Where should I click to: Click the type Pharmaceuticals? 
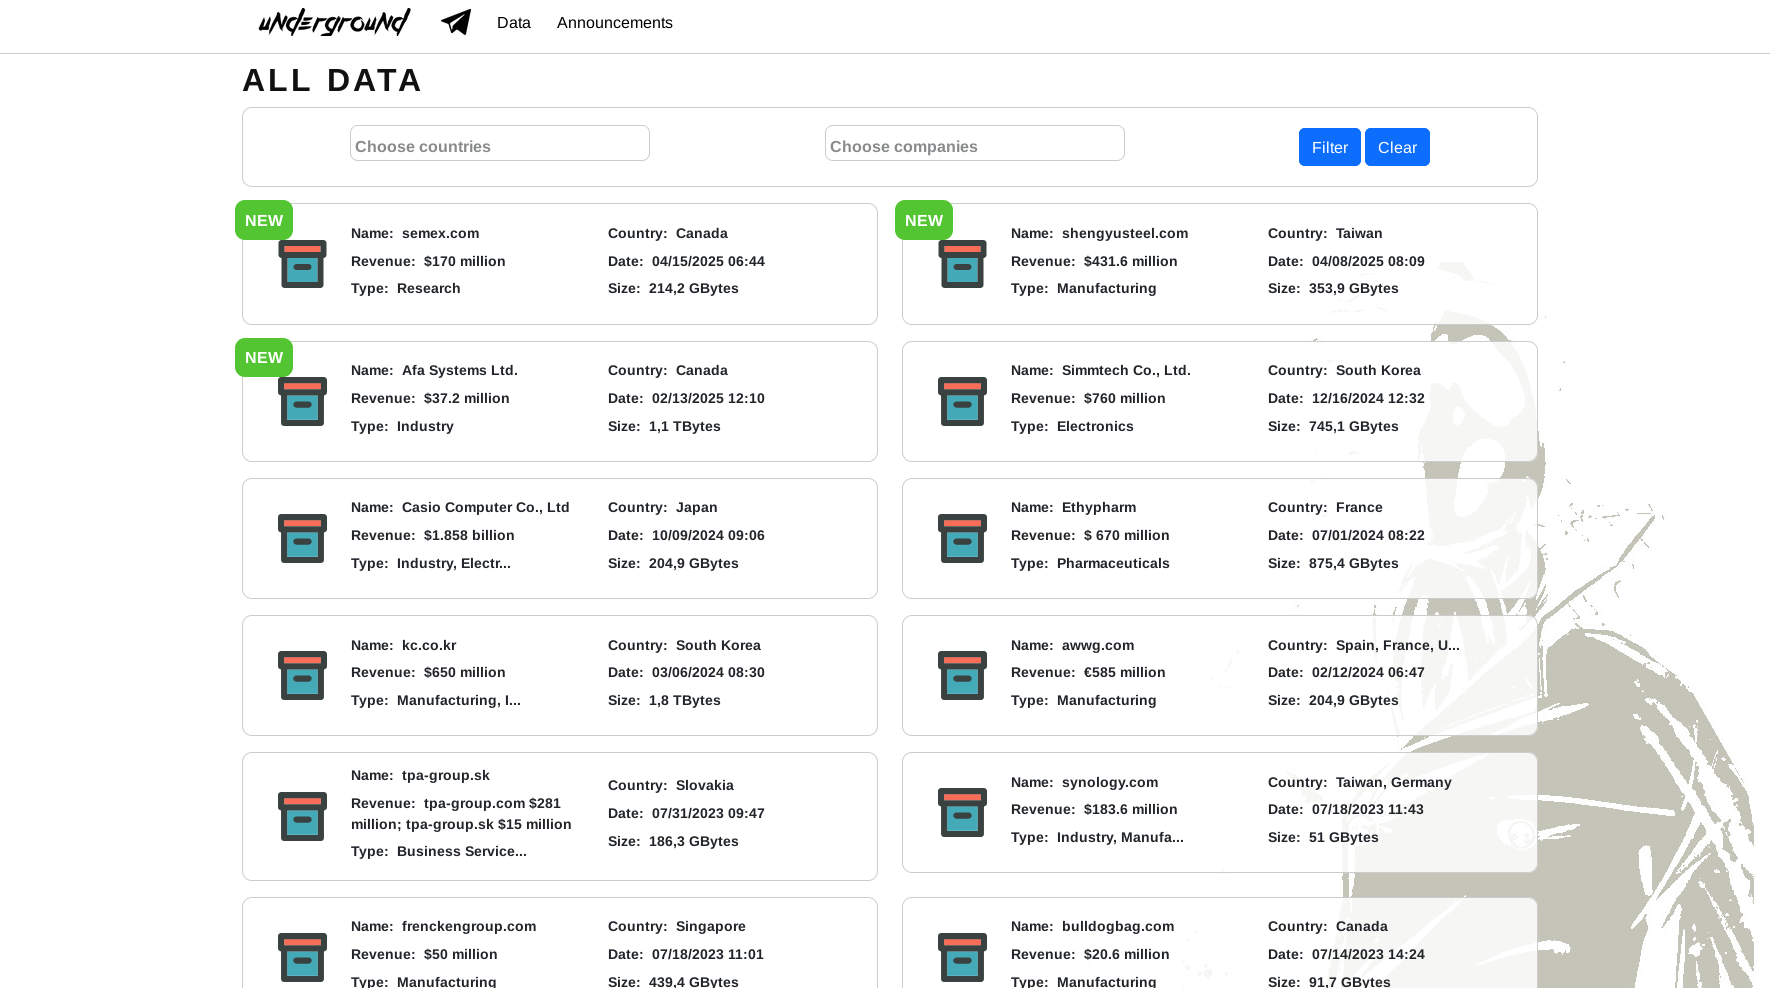(x=1113, y=563)
